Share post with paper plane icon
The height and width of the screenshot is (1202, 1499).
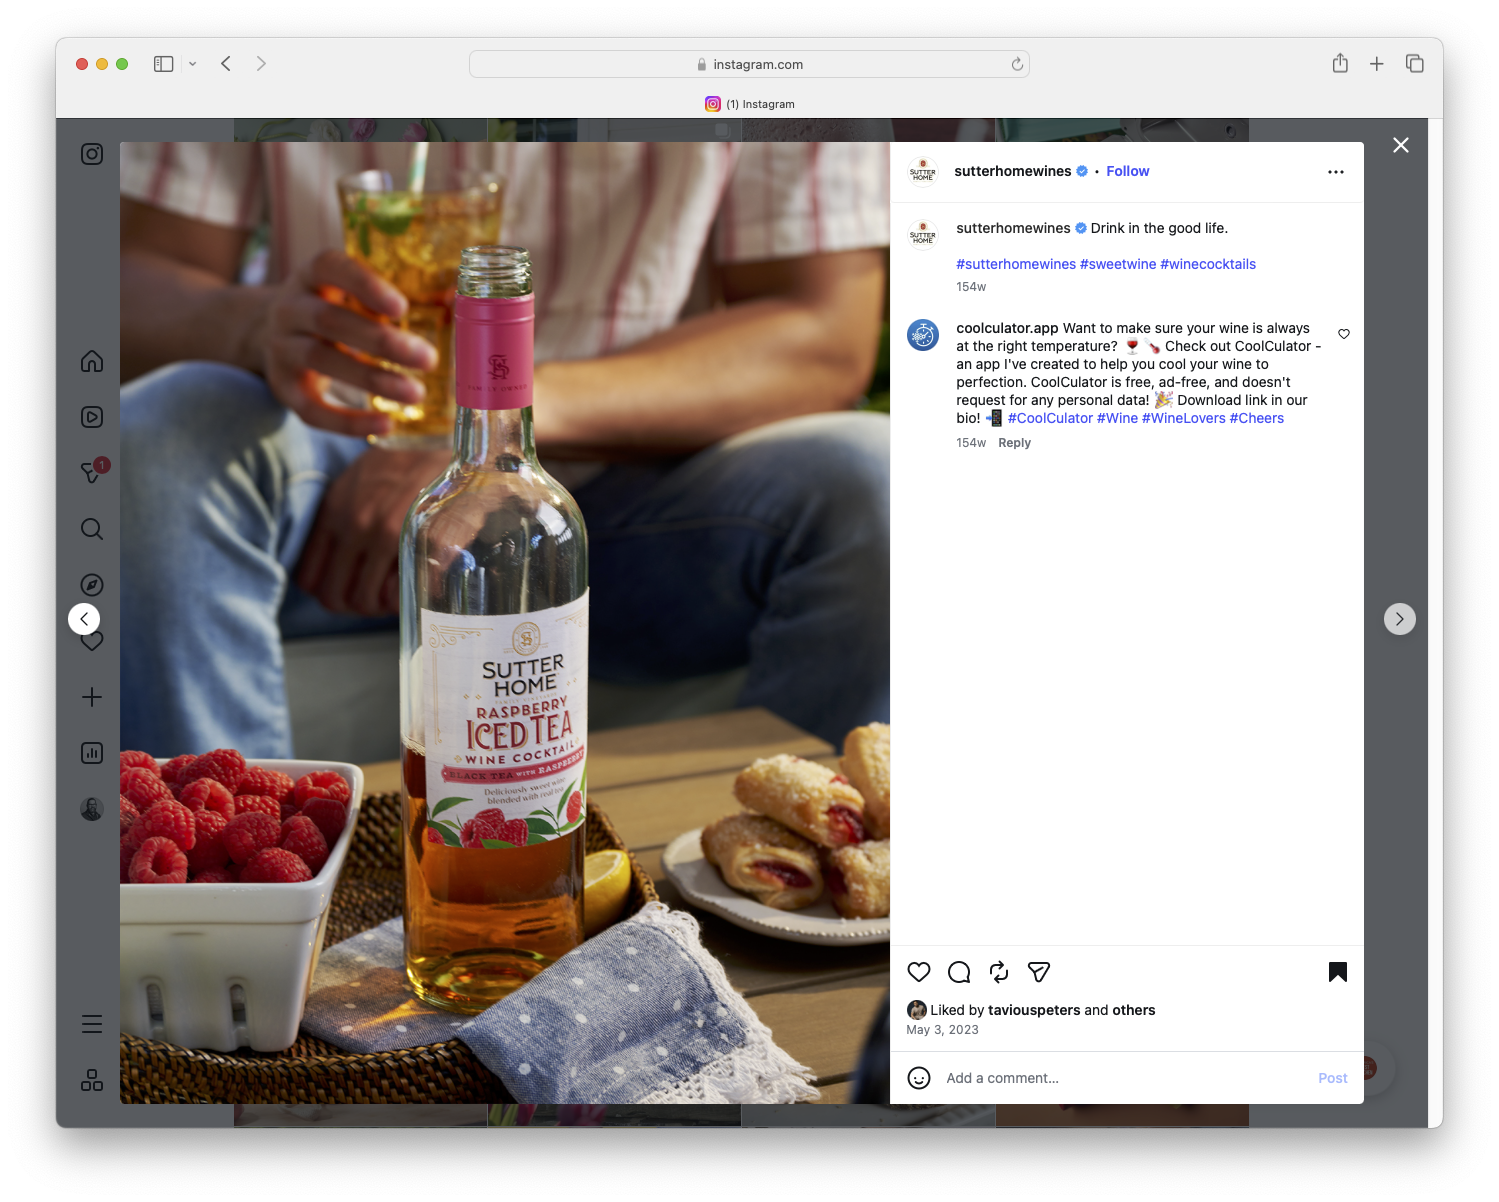pos(1039,972)
